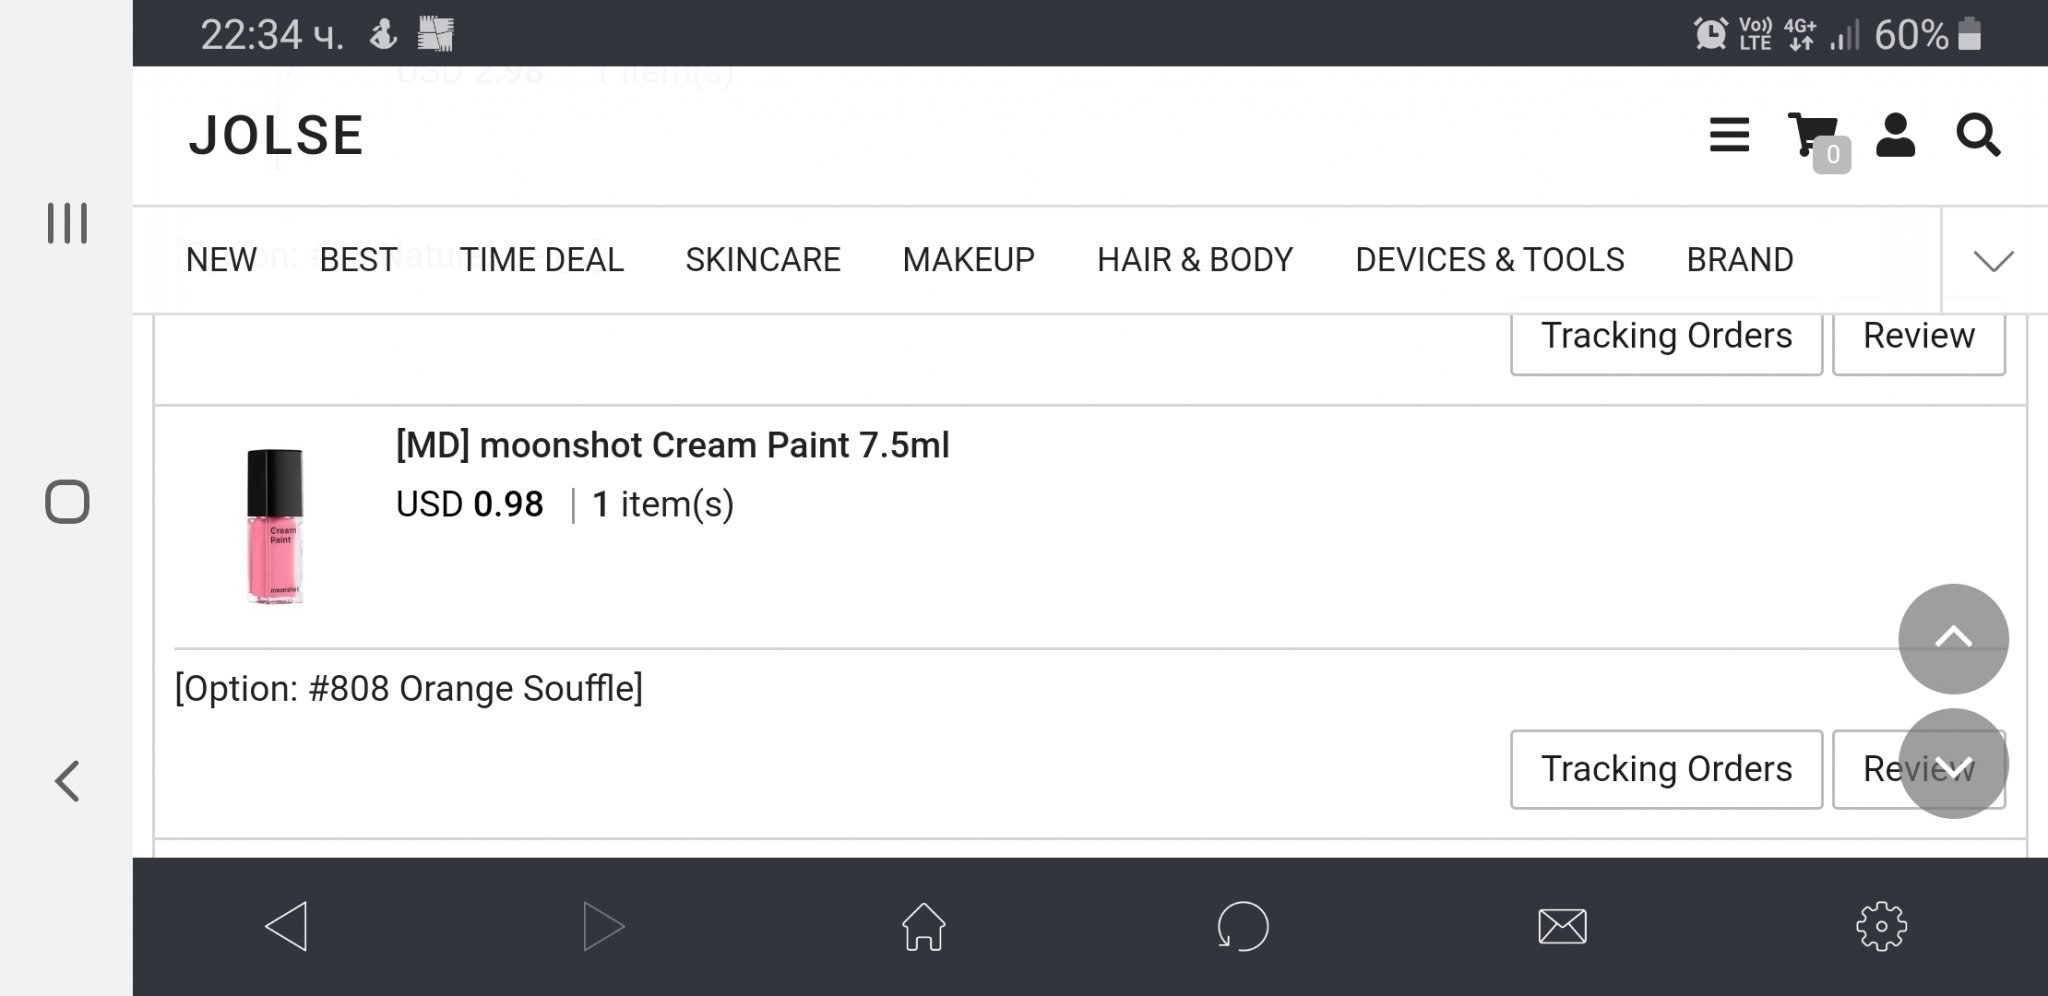Reload page with refresh icon
2048x996 pixels.
click(1243, 926)
